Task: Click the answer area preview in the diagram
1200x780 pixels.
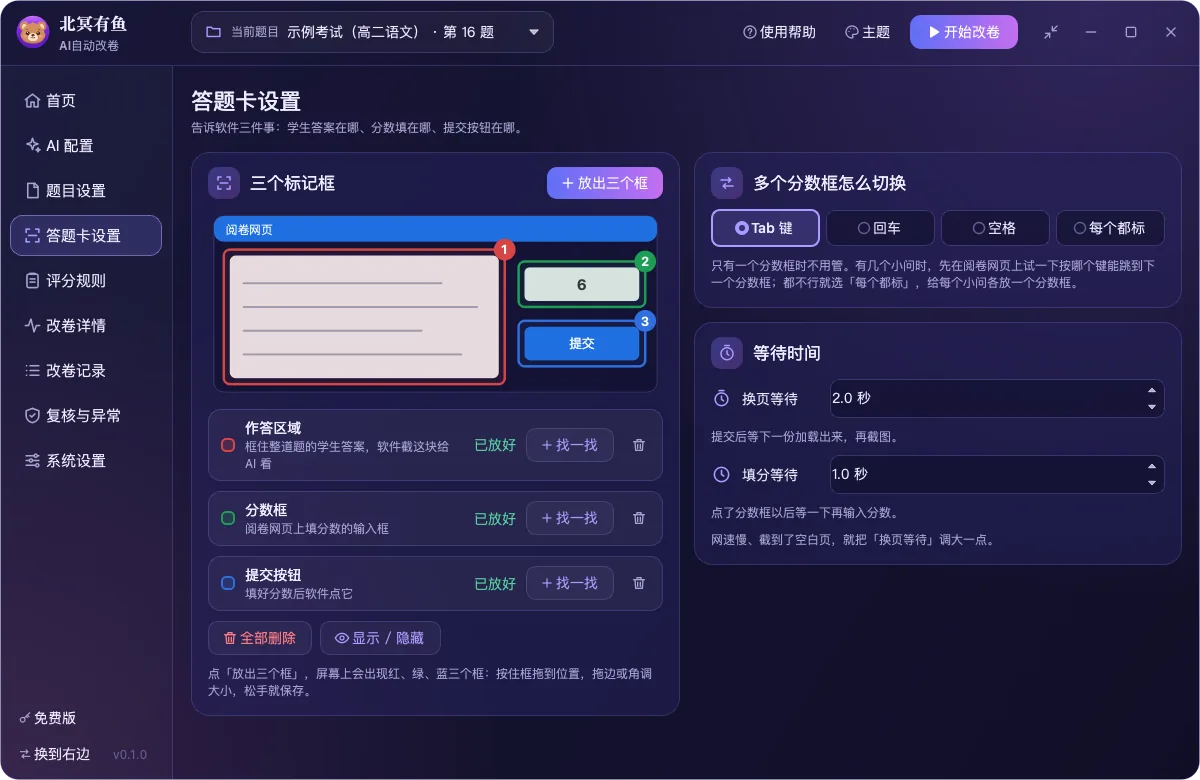Action: click(x=364, y=317)
